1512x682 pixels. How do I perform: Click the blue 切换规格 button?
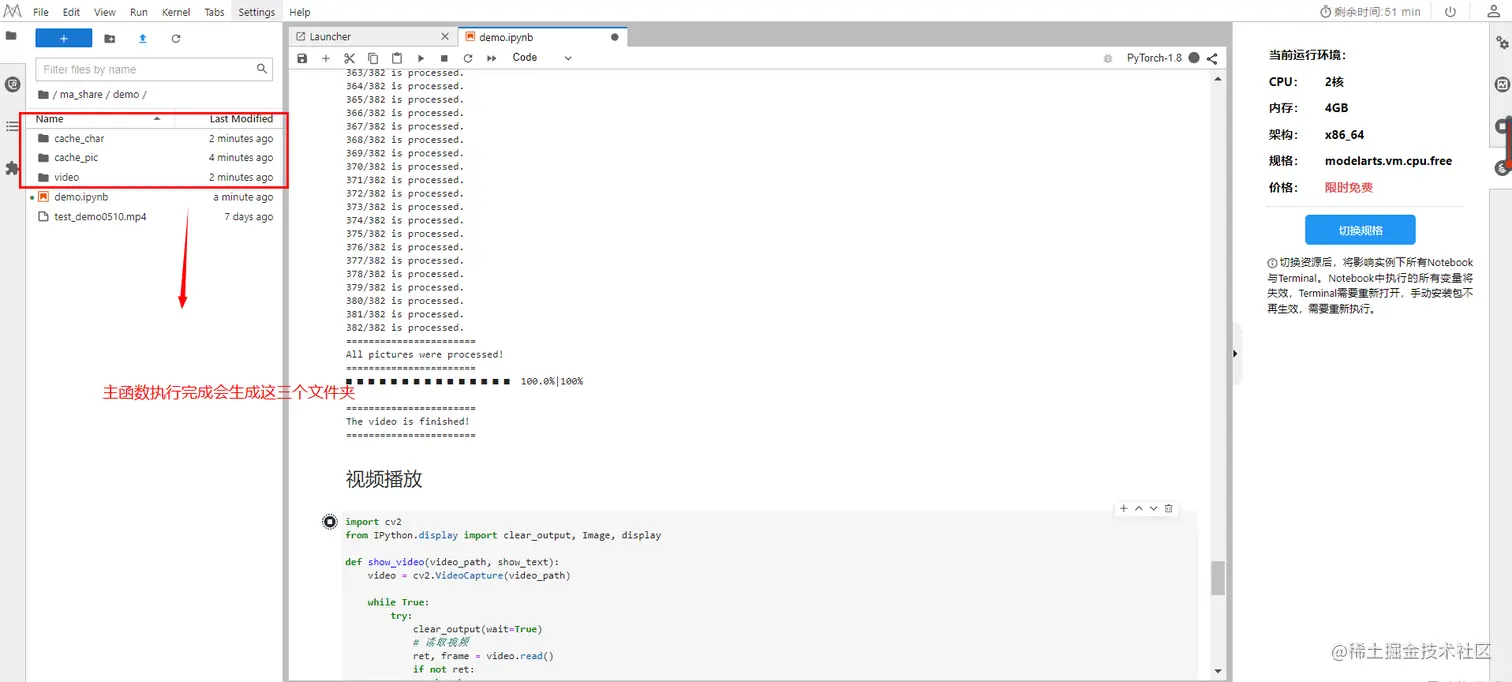click(x=1360, y=230)
